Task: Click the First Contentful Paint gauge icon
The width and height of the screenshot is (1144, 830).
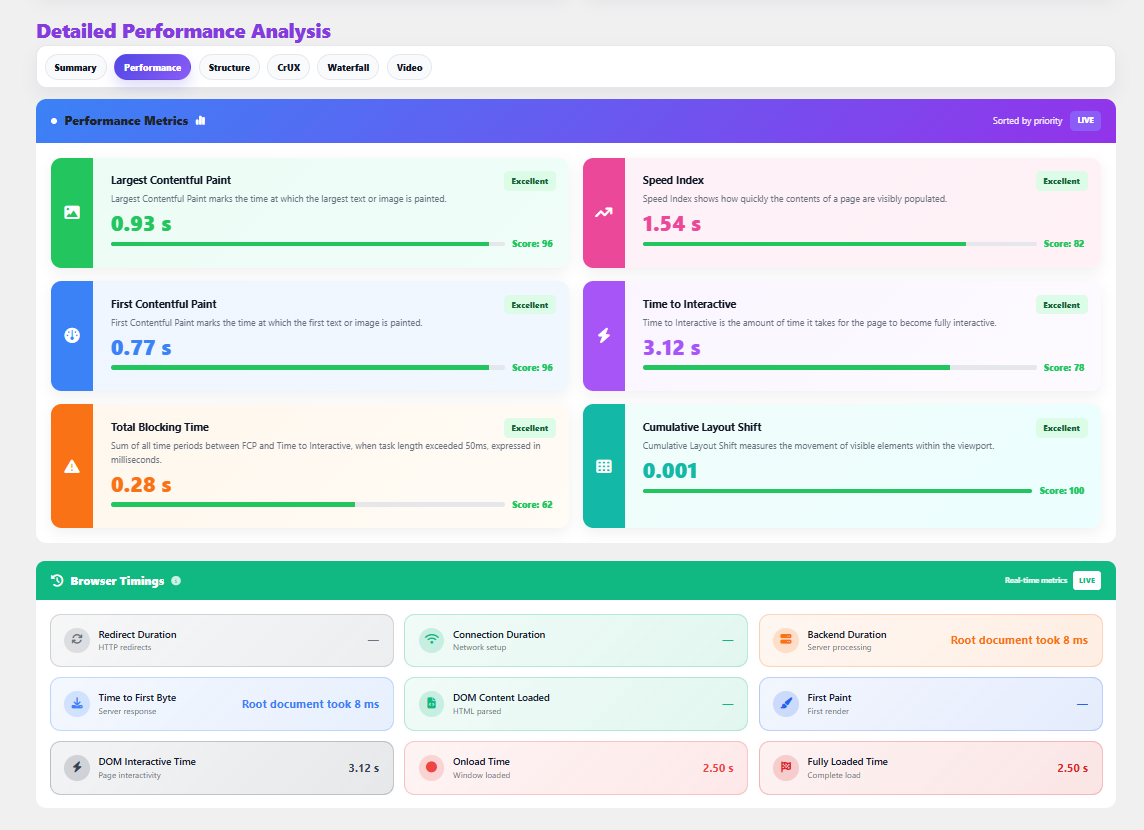Action: pyautogui.click(x=72, y=335)
